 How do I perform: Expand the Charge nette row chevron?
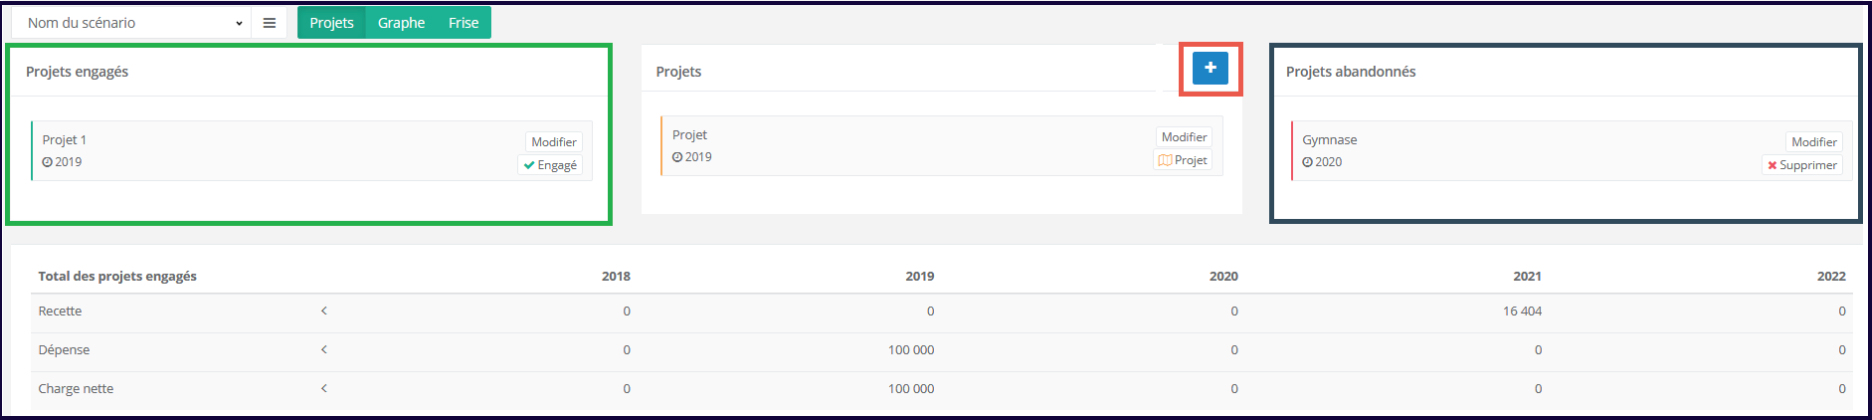(x=324, y=388)
